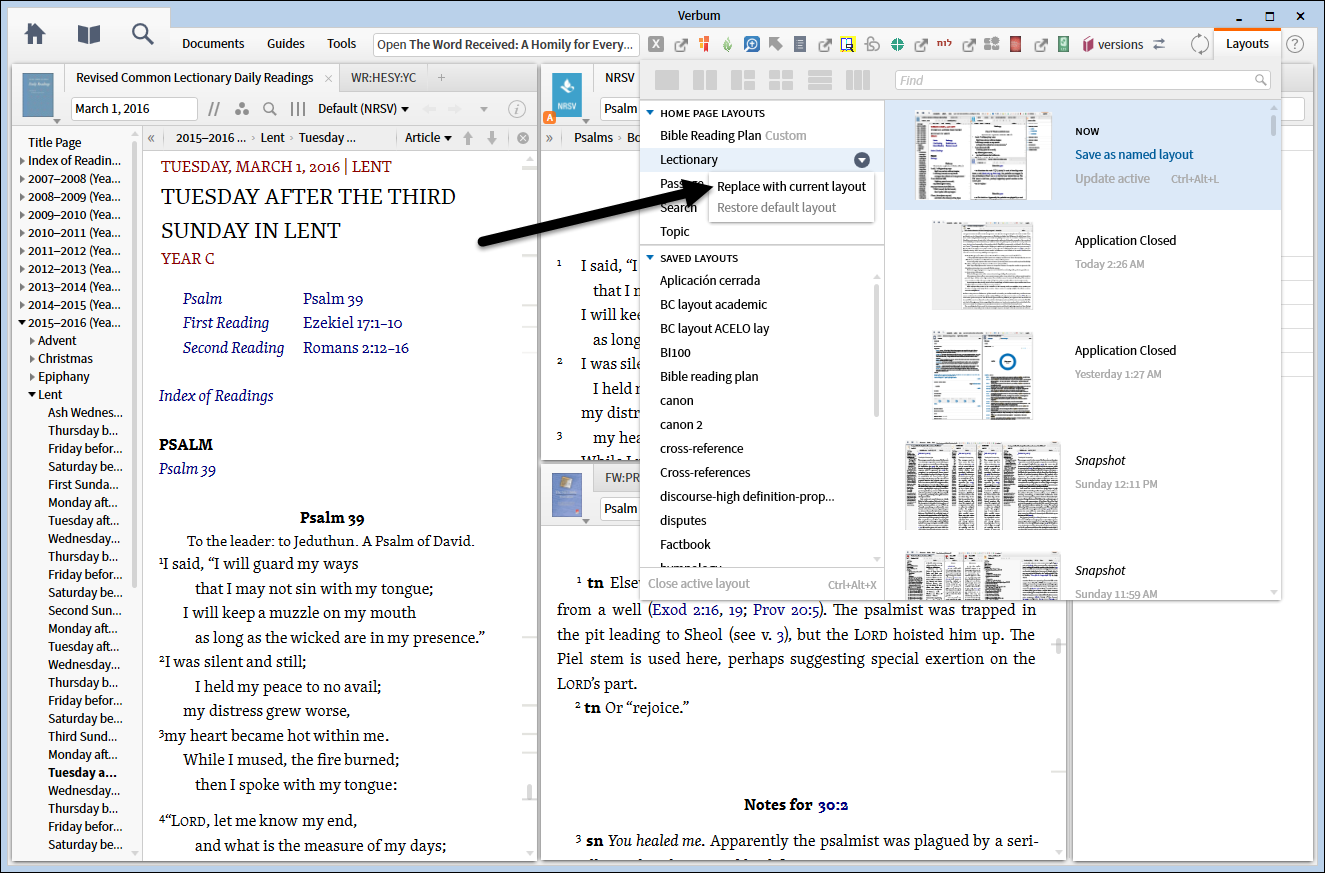Open the Default (NRSV) dropdown
The width and height of the screenshot is (1325, 873).
(x=363, y=109)
